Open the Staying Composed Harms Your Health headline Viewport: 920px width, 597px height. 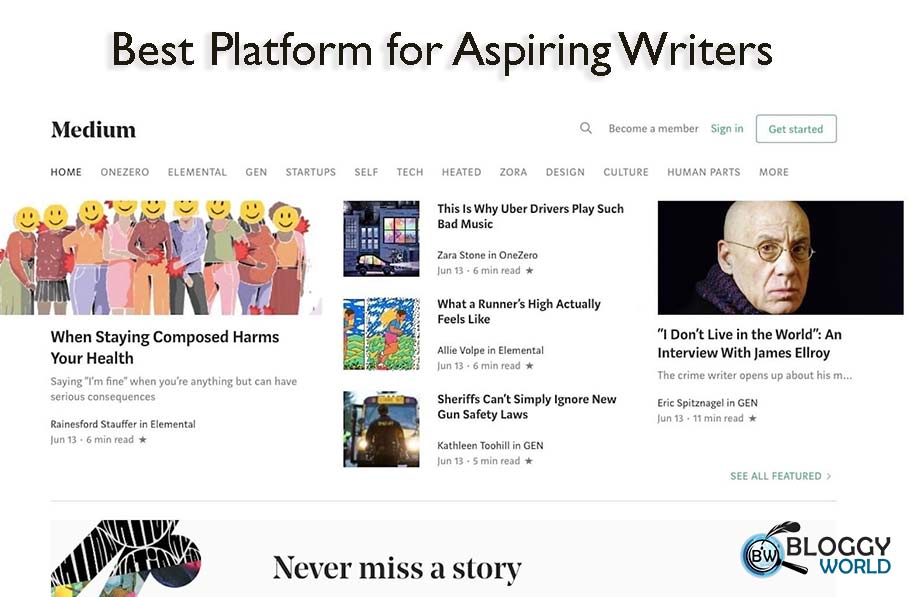[164, 347]
